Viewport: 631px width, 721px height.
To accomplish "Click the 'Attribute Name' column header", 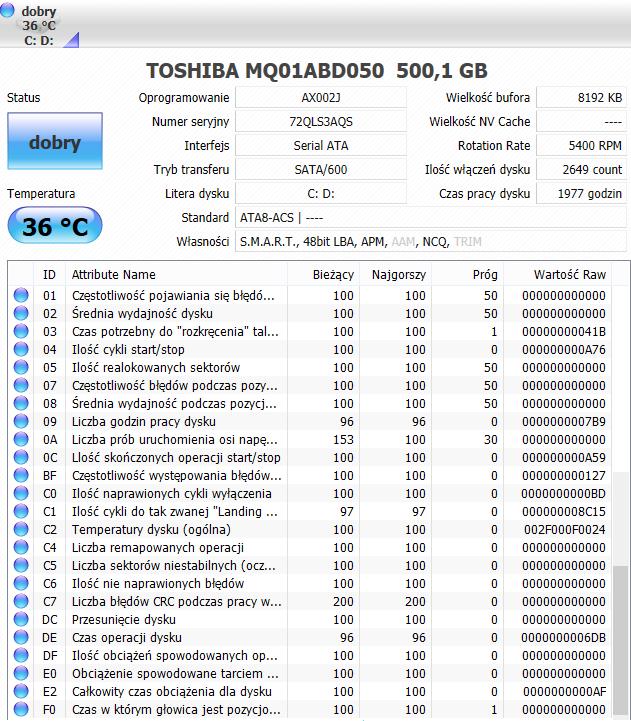I will pos(176,275).
